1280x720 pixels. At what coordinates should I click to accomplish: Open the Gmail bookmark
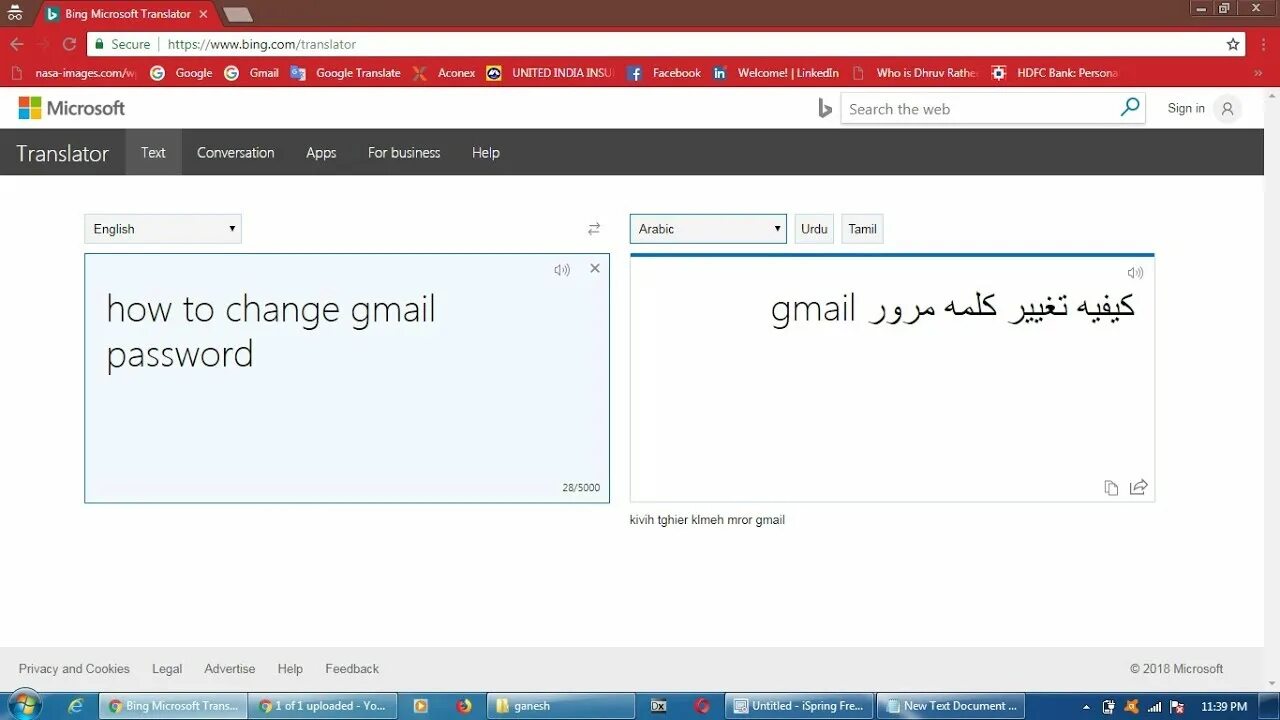pyautogui.click(x=252, y=73)
